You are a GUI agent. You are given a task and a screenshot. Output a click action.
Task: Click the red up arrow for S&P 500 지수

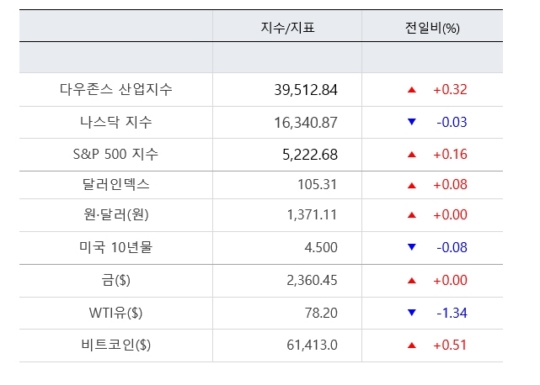tap(412, 155)
